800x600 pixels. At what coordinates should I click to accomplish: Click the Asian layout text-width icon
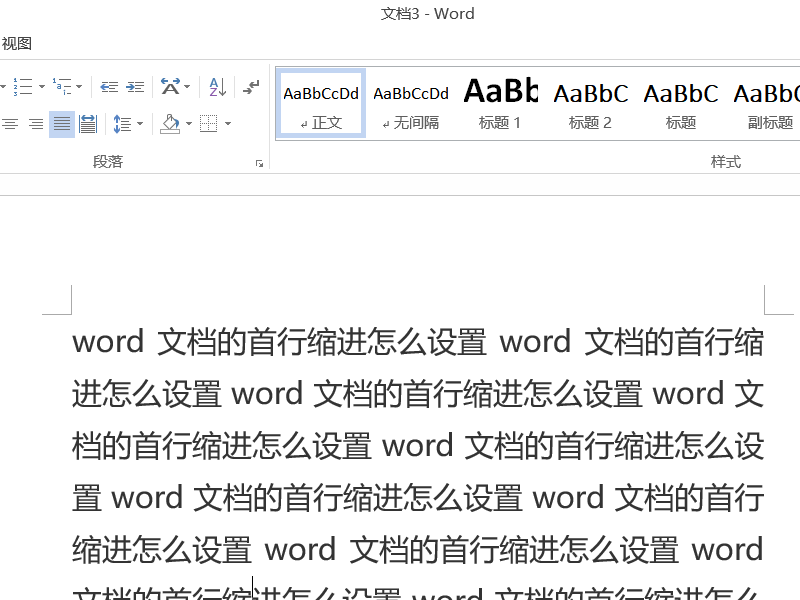coord(170,87)
